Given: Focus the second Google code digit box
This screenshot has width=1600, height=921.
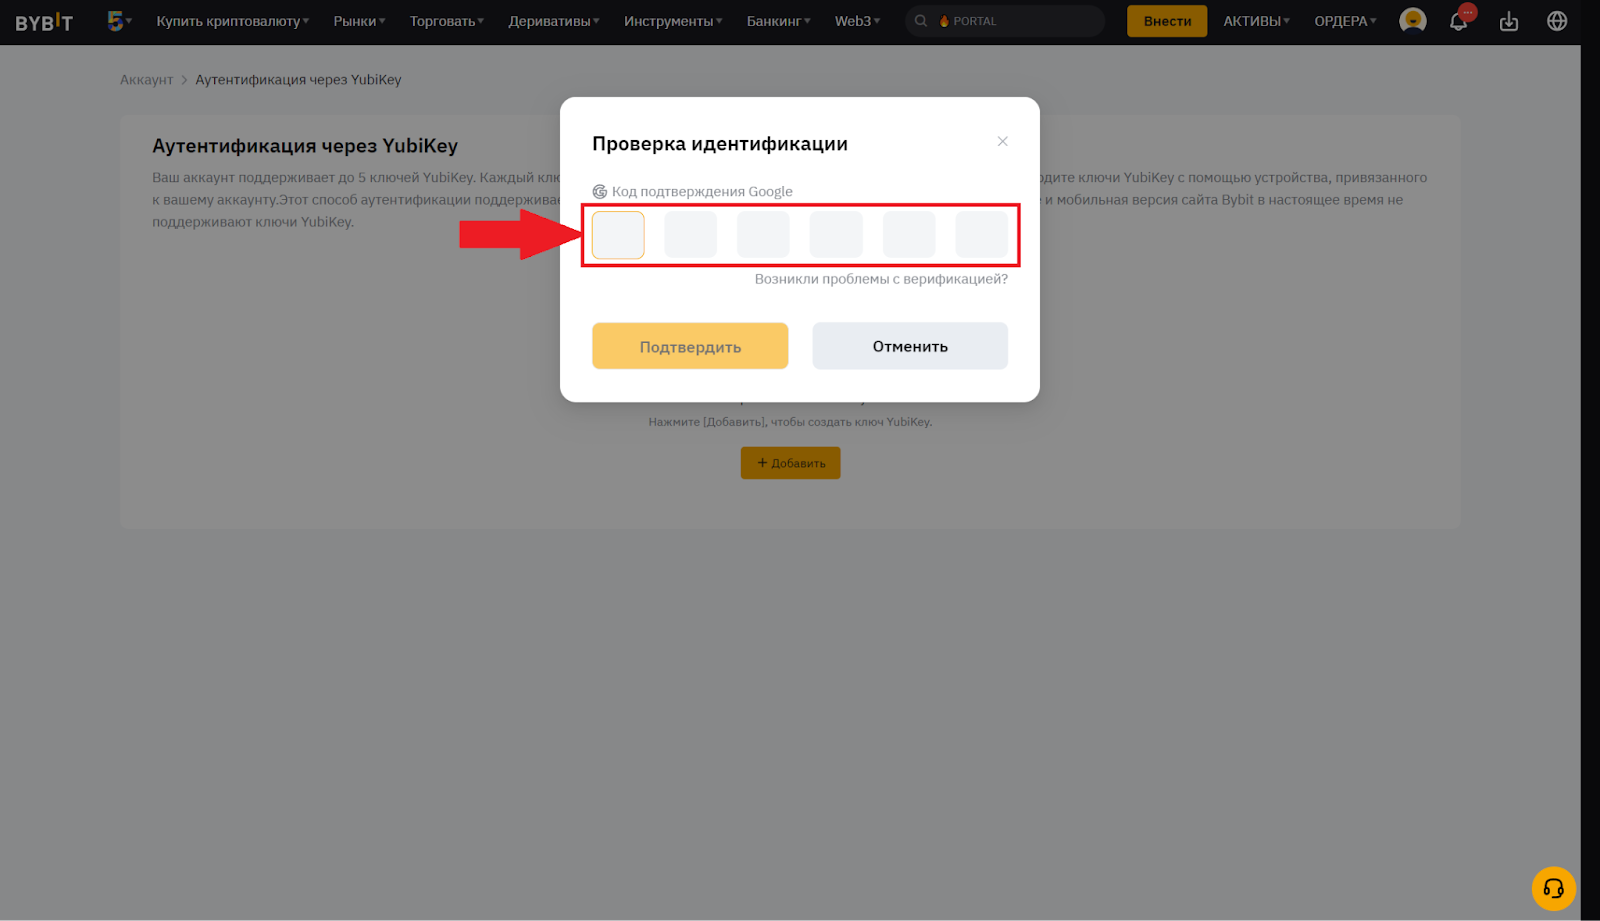Looking at the screenshot, I should pyautogui.click(x=691, y=235).
